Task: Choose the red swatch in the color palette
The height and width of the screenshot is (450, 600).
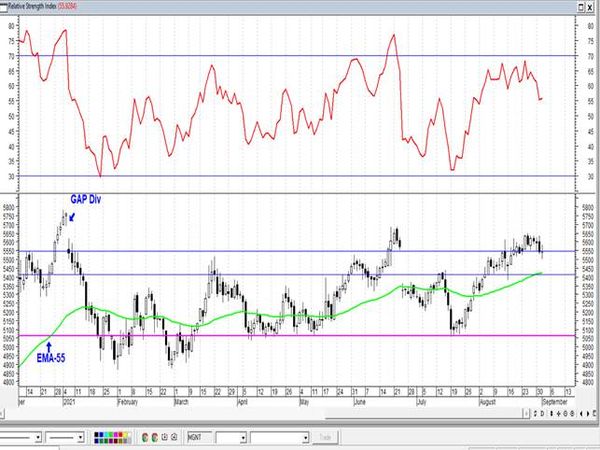Action: point(121,434)
